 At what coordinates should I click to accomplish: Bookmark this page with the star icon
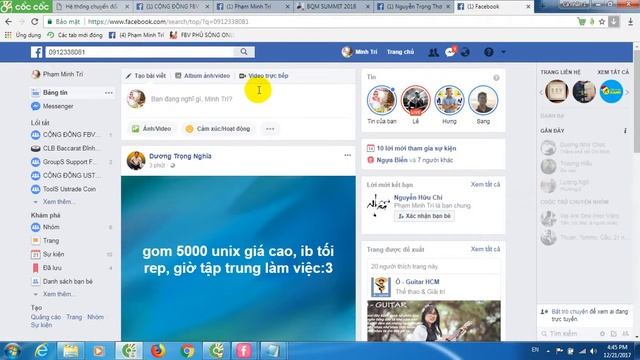(602, 22)
